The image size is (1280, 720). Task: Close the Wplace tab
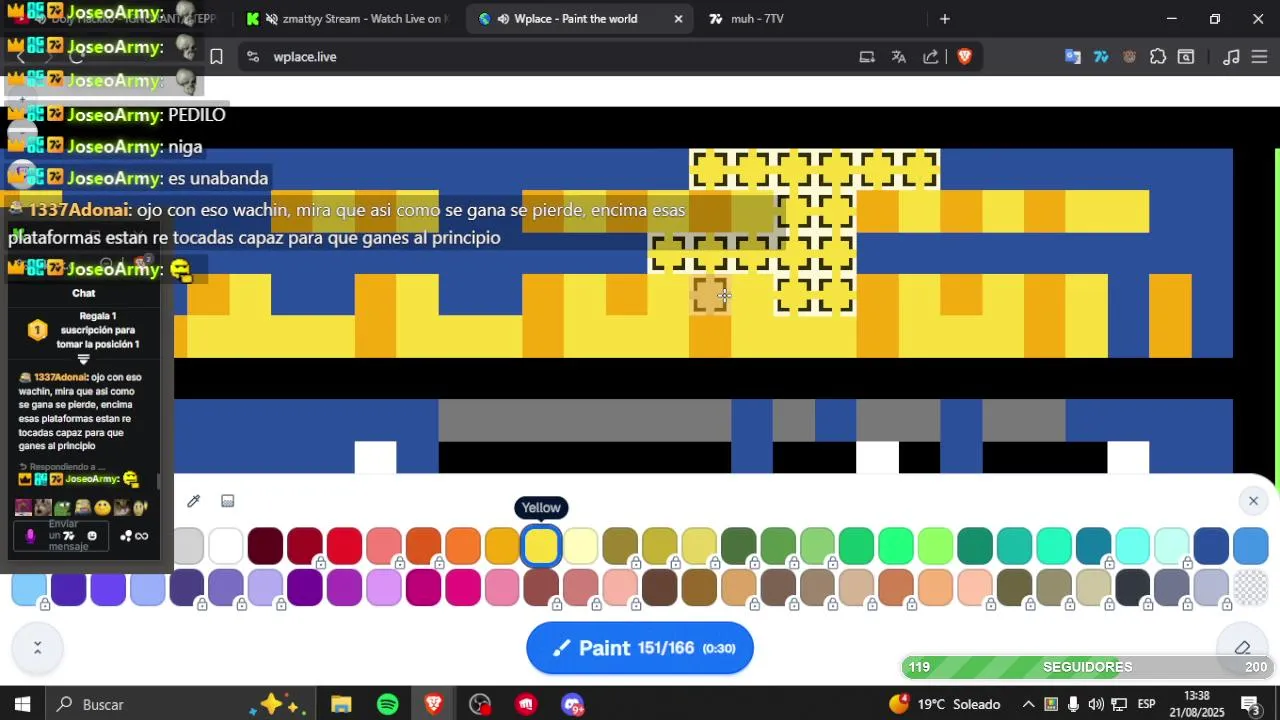coord(679,19)
